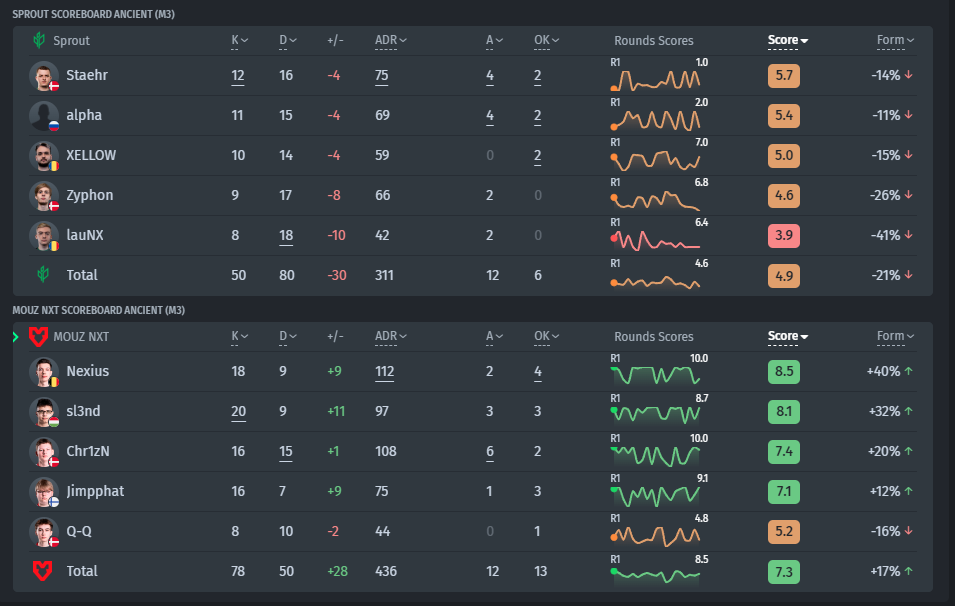Click the Sprout team name in header

point(71,41)
